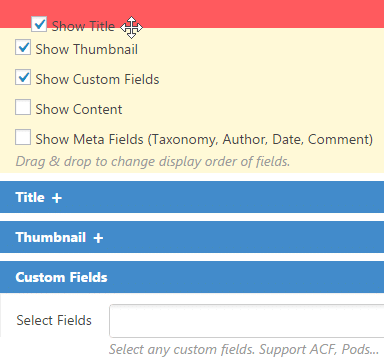
Task: Click the Show Content label text
Action: pos(79,109)
